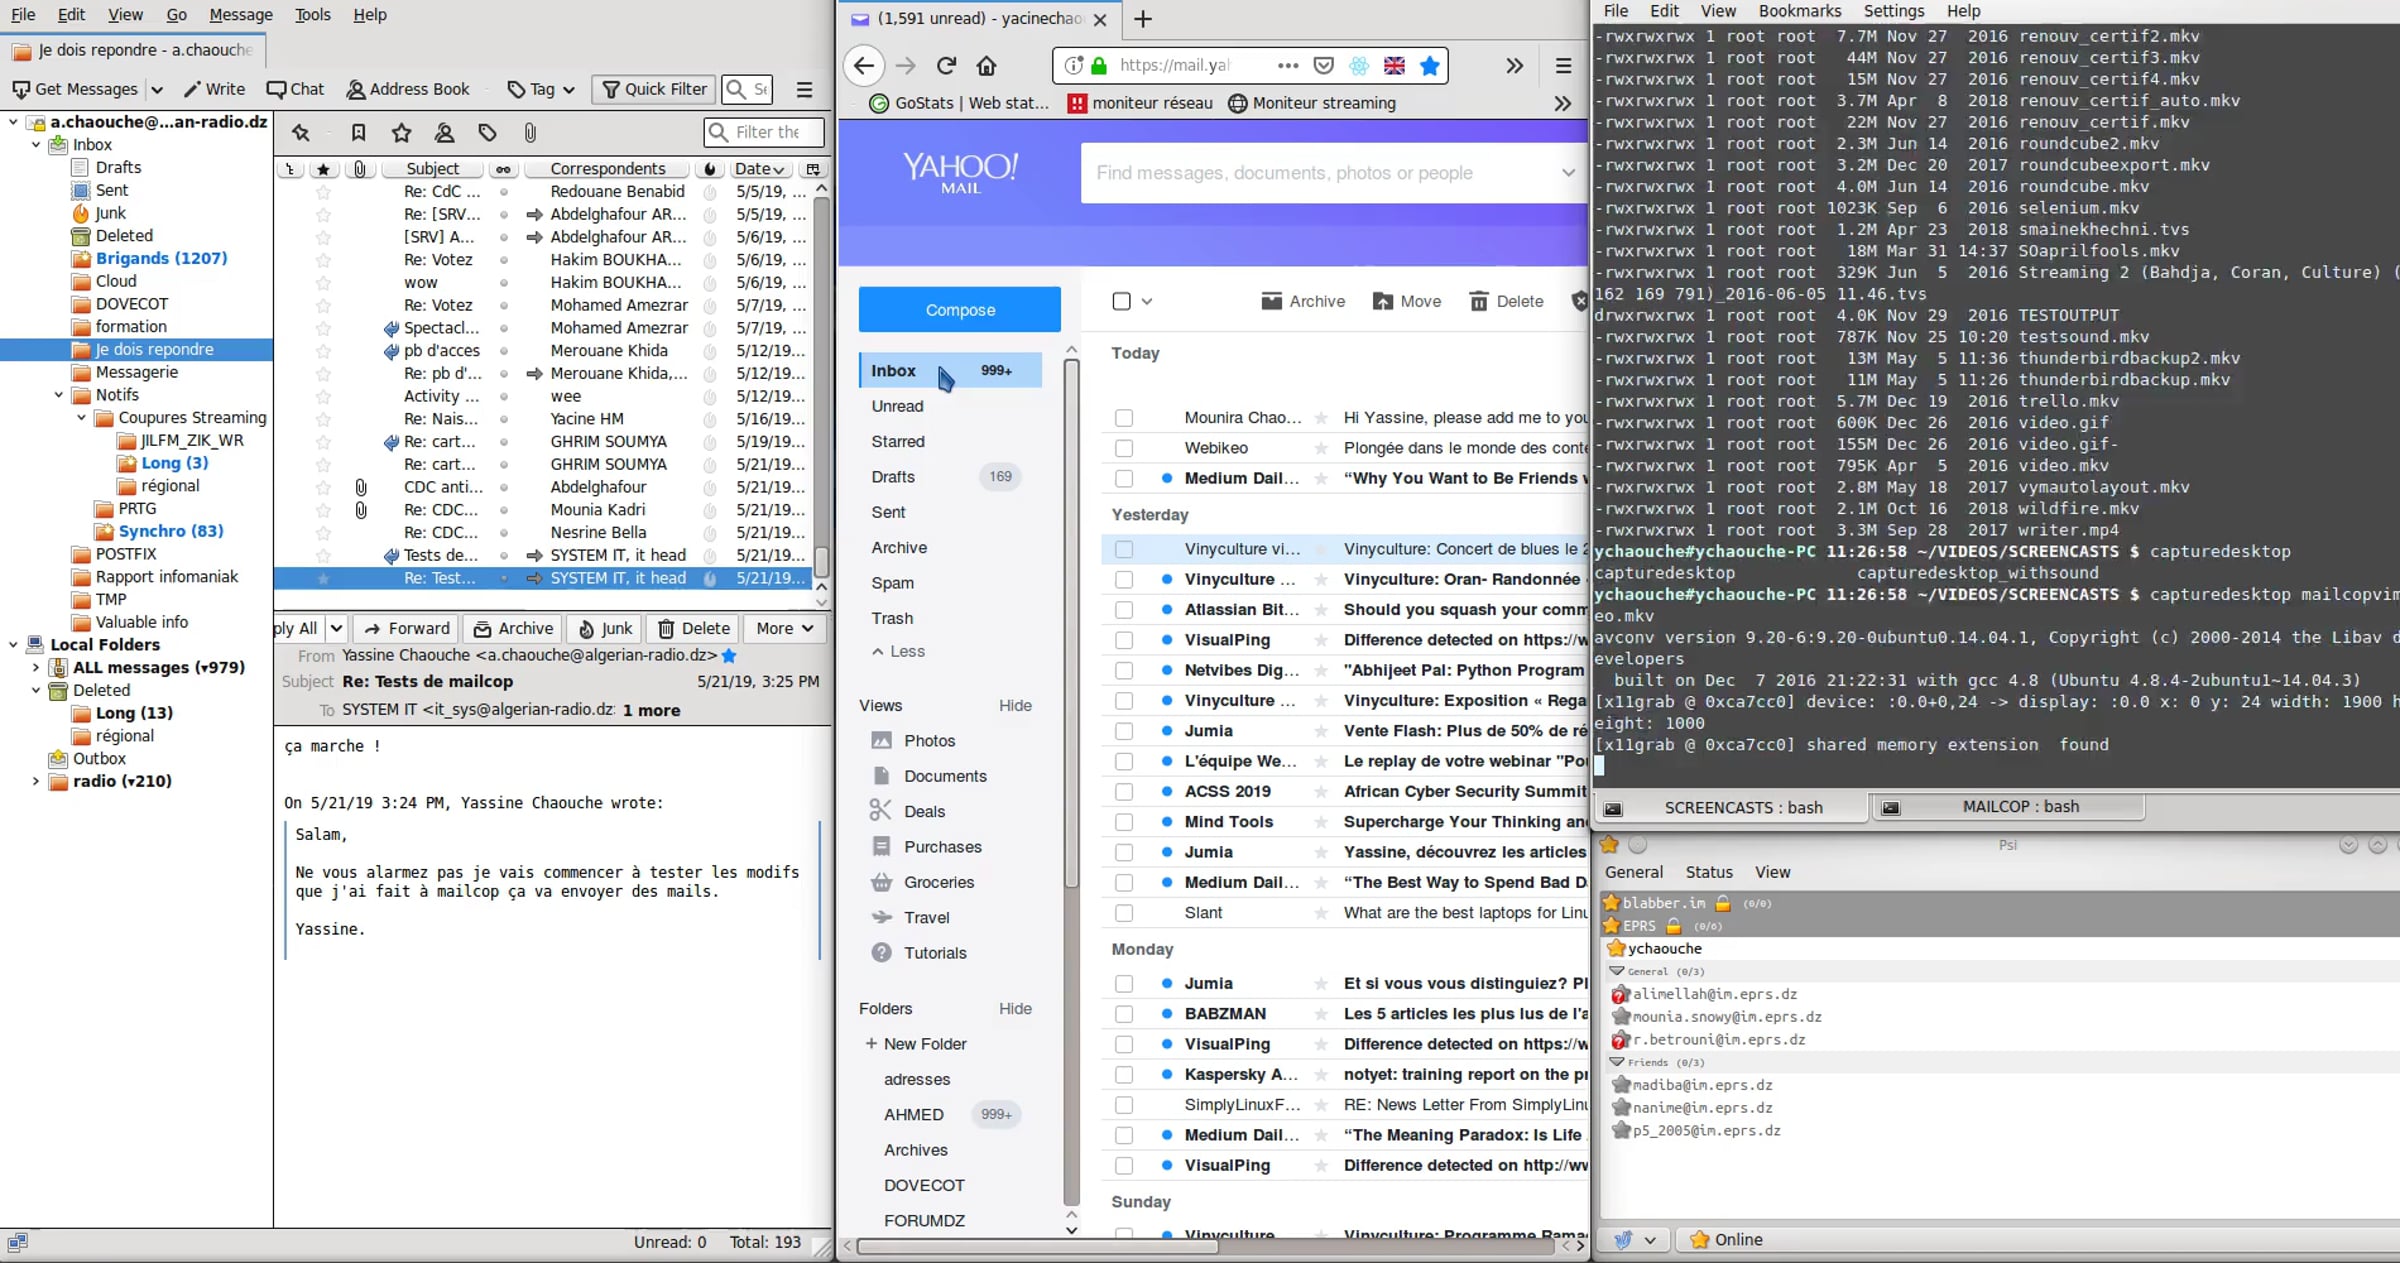Tick the Slant email checkbox
This screenshot has height=1263, width=2400.
pyautogui.click(x=1124, y=912)
